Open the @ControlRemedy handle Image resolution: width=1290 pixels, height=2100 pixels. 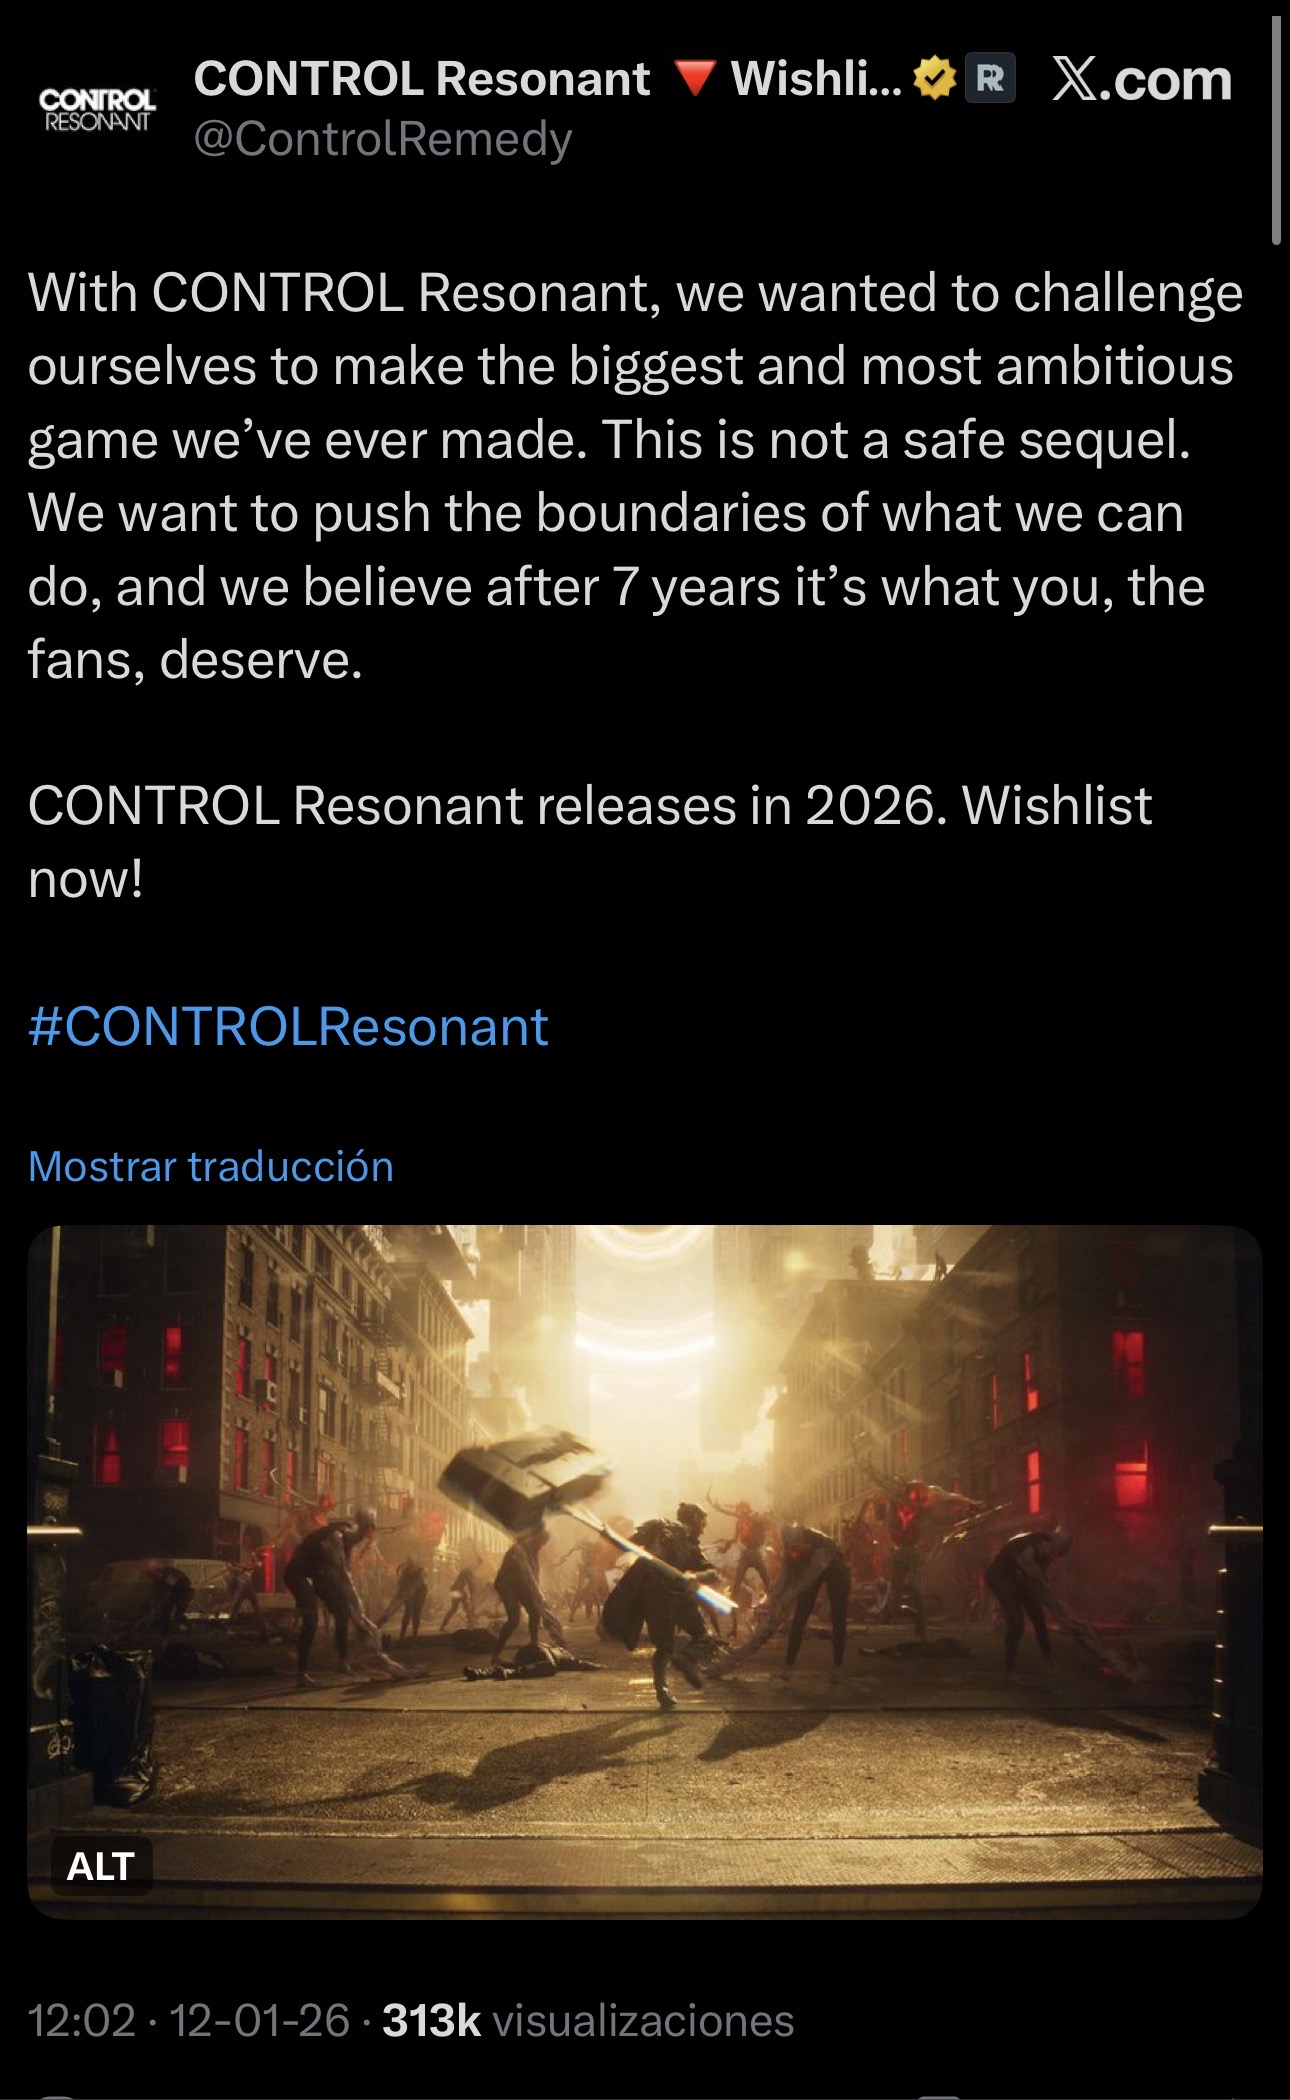[x=383, y=139]
